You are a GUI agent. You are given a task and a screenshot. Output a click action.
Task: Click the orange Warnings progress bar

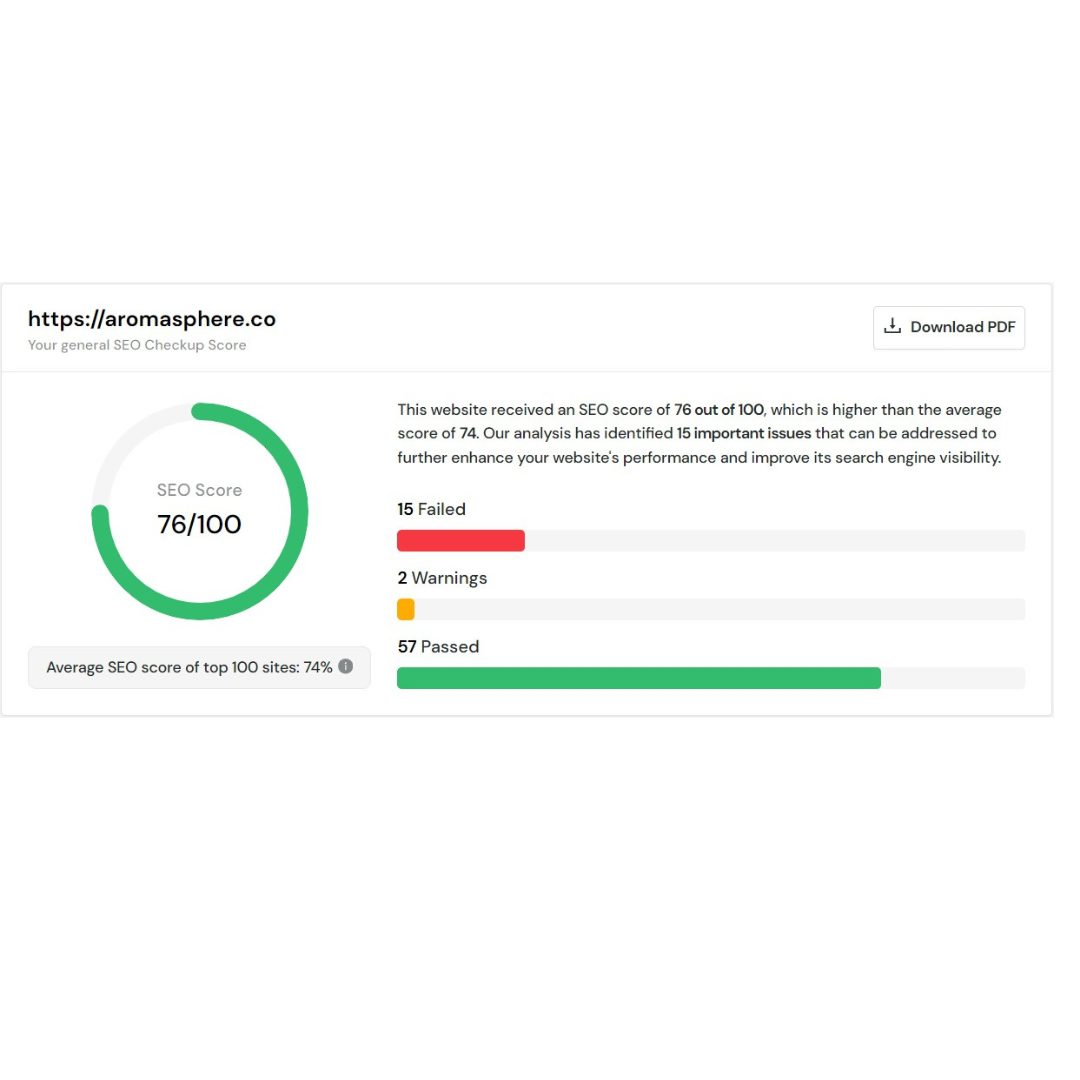tap(406, 609)
